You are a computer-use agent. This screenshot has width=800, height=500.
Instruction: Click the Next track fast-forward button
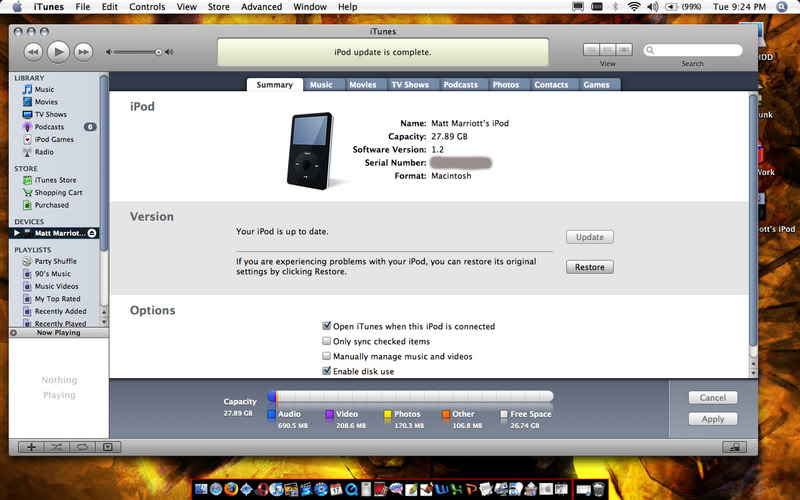pyautogui.click(x=83, y=52)
